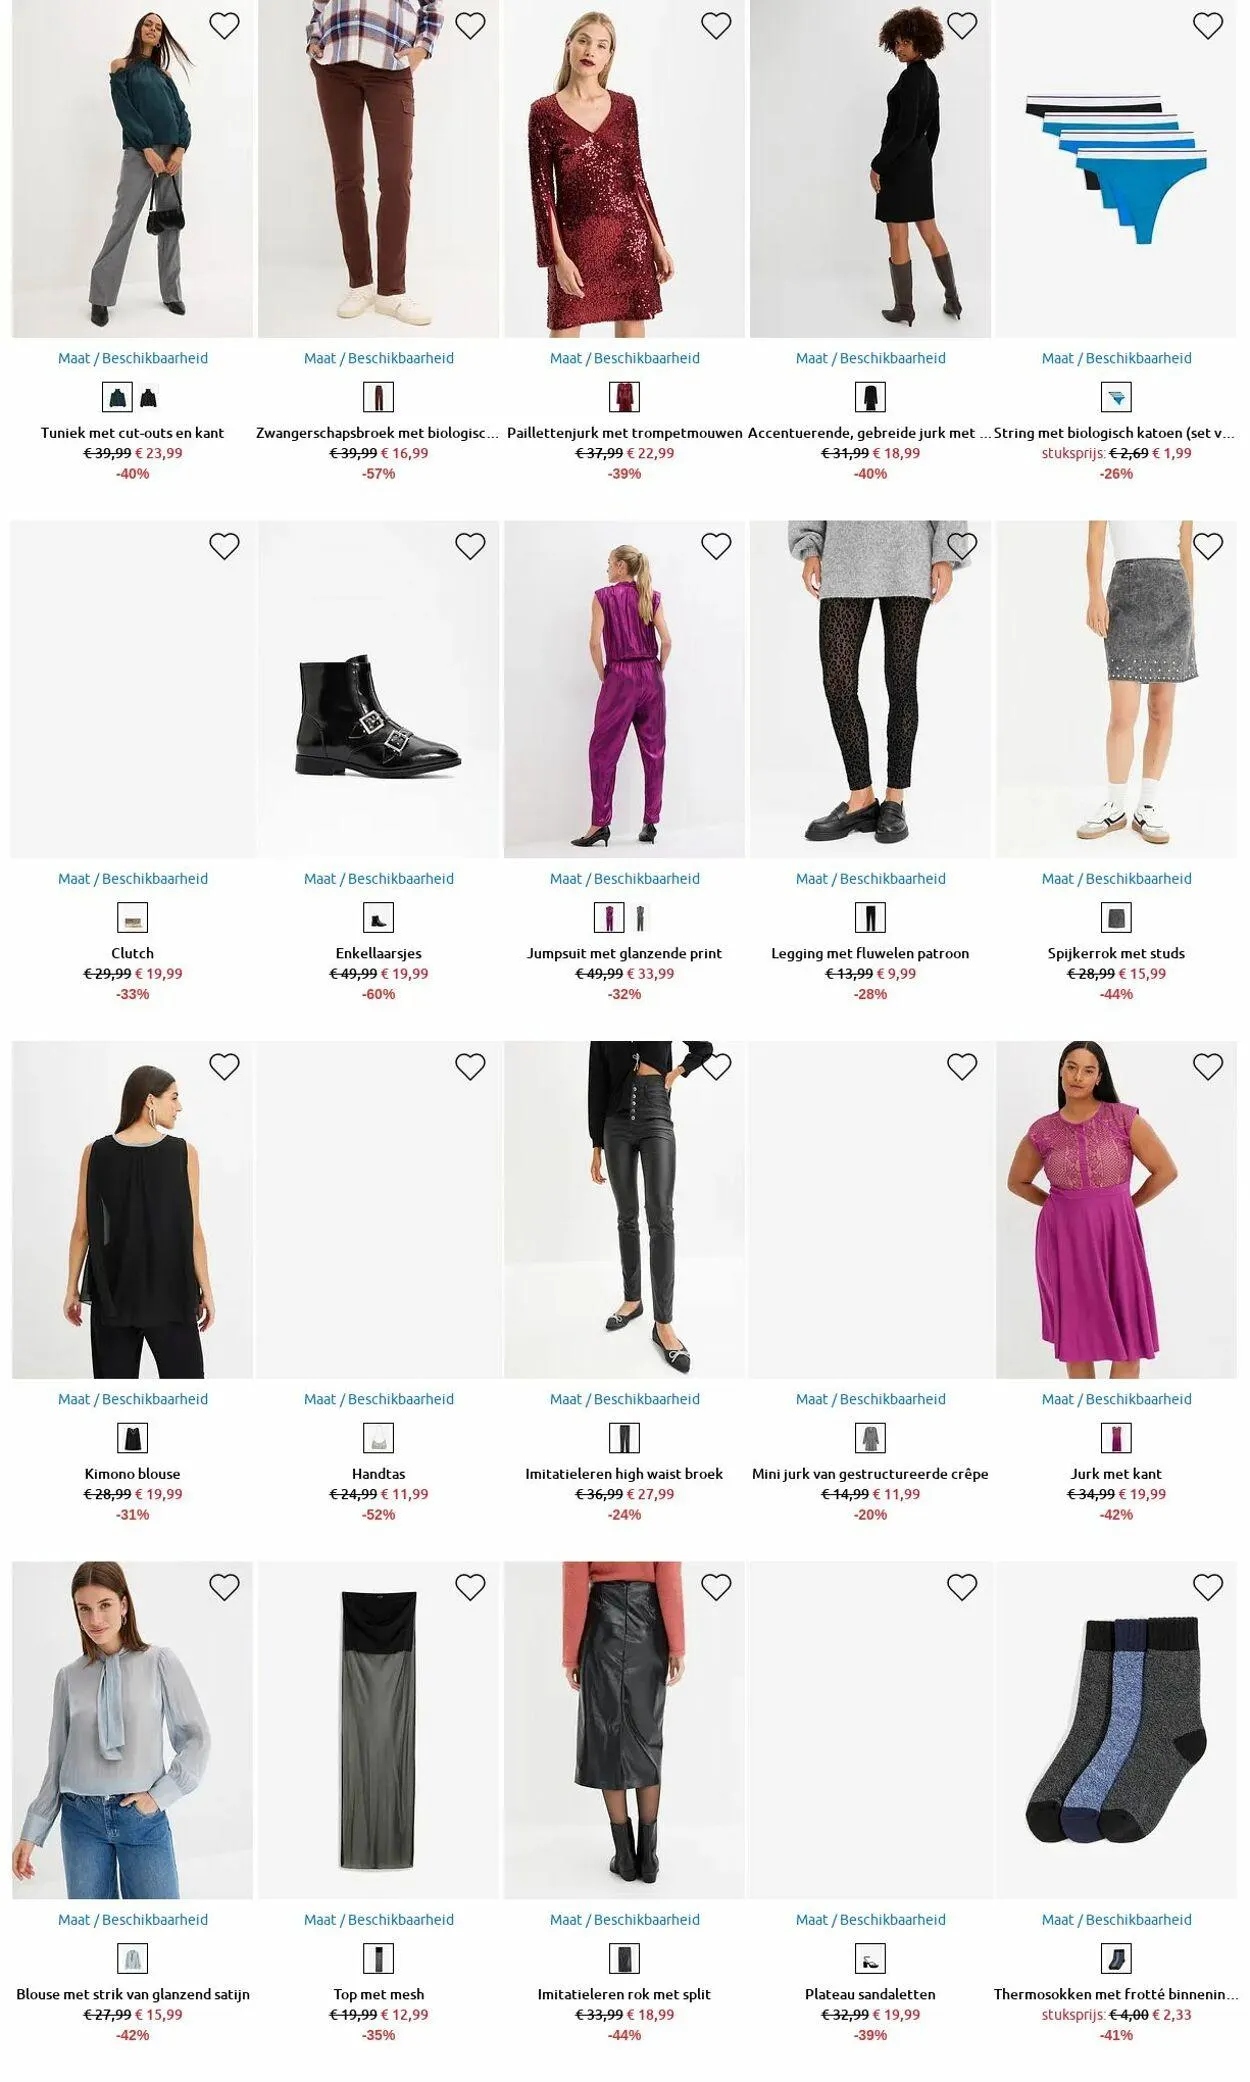Screen dimensions: 1250x2082
Task: Open Maat / Beschikbaarheid for Blouse met strik
Action: coord(133,1920)
